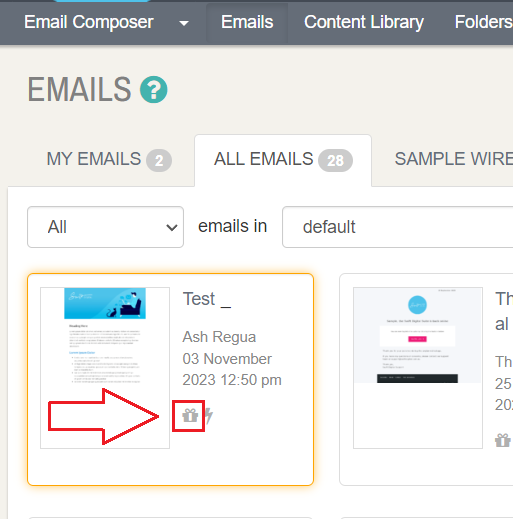Open the teal help question mark icon
Viewport: 513px width, 519px height.
(154, 90)
